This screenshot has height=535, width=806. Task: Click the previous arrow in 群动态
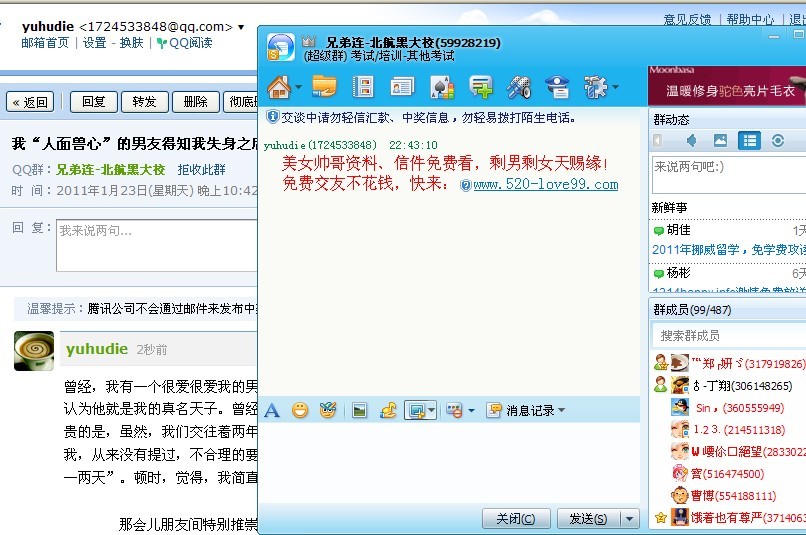click(x=657, y=140)
